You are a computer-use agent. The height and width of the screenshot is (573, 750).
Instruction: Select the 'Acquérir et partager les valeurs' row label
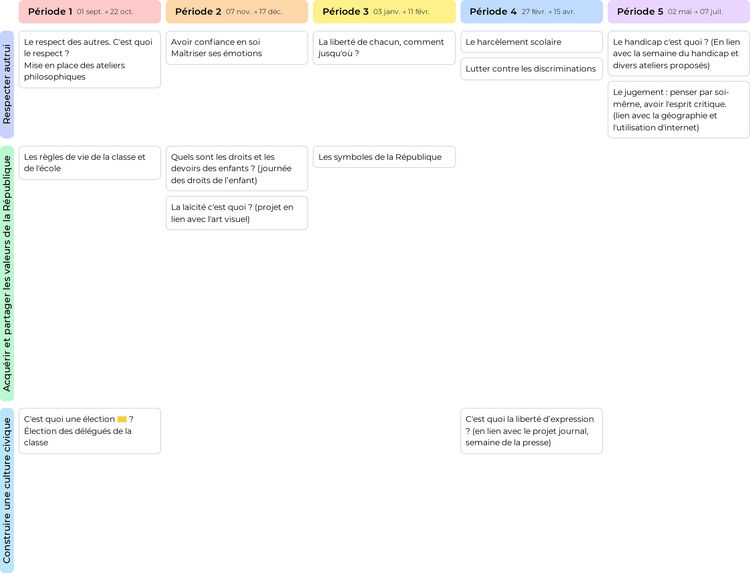[7, 273]
